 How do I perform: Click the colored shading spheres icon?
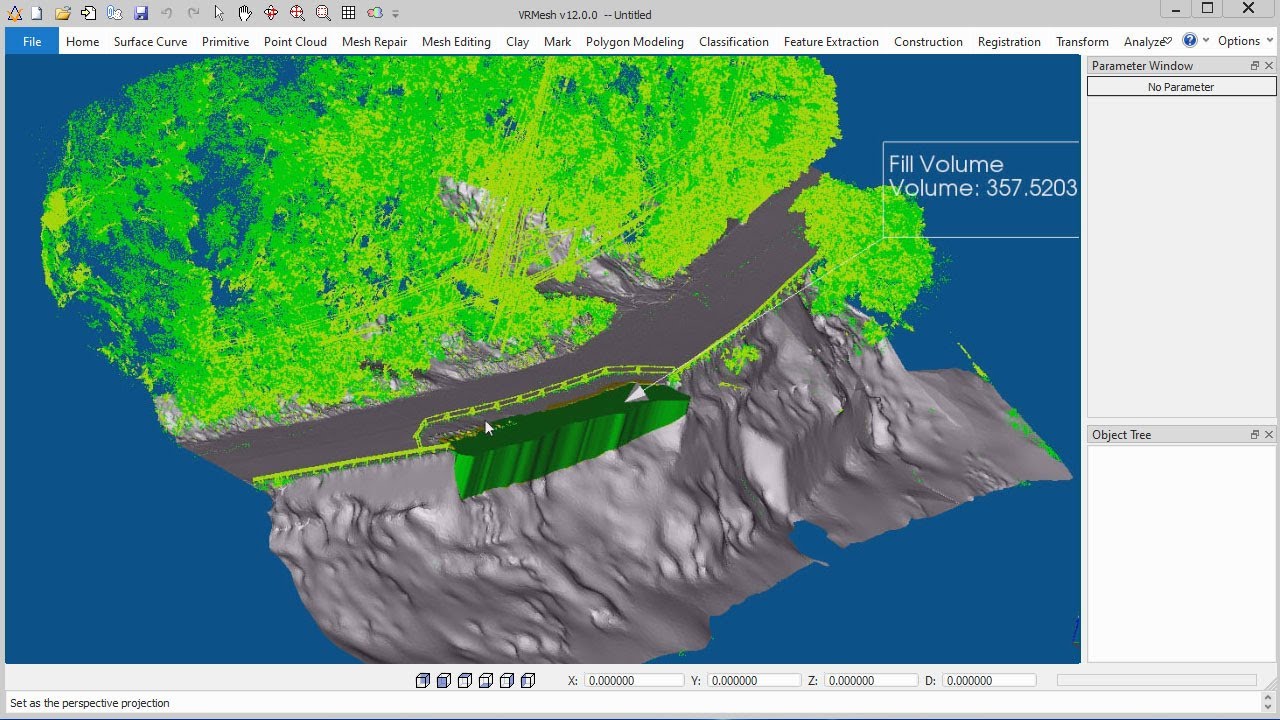374,13
